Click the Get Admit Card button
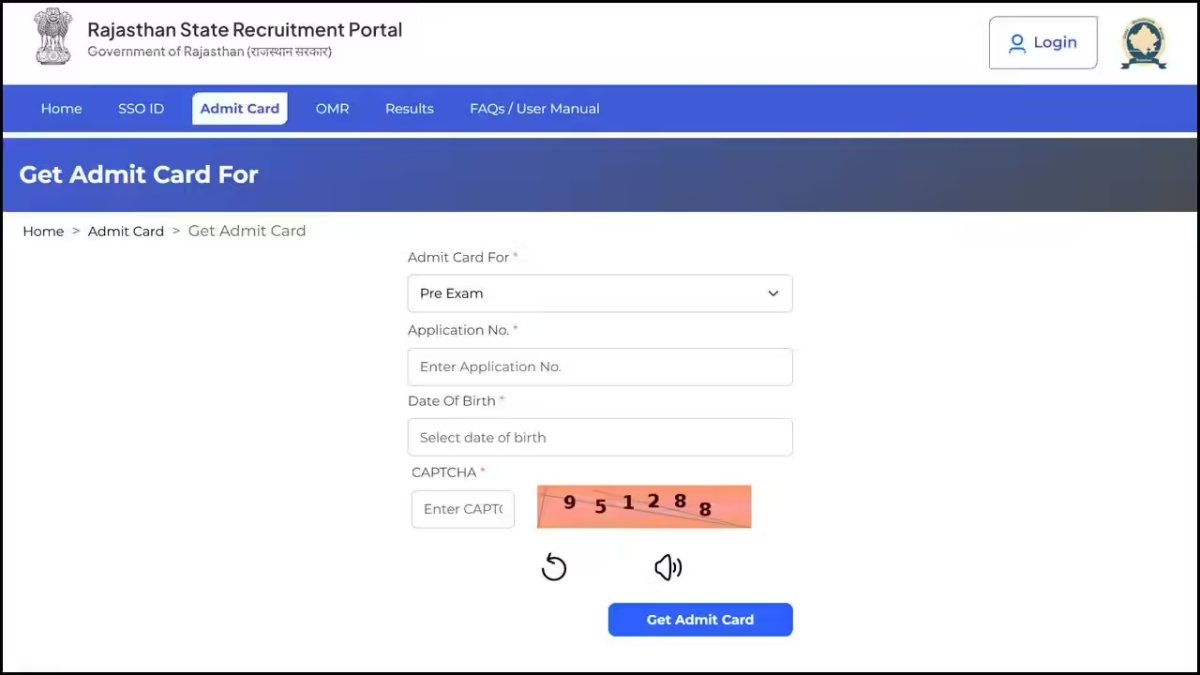This screenshot has width=1200, height=675. pyautogui.click(x=700, y=619)
